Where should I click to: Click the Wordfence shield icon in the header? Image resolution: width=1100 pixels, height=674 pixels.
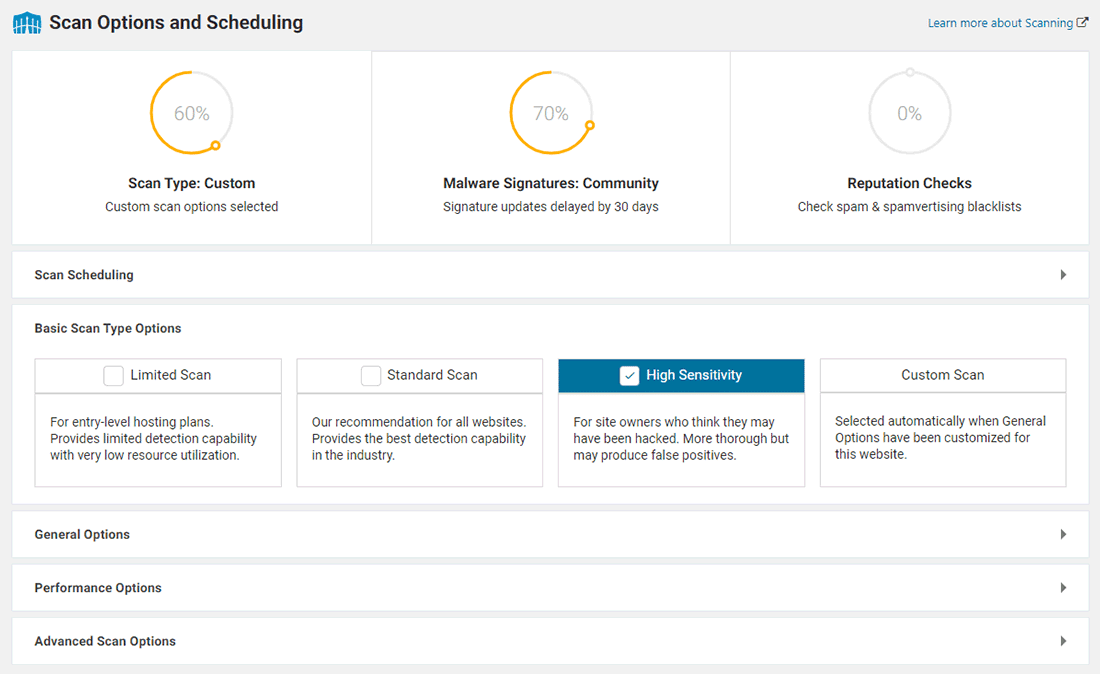(x=26, y=22)
